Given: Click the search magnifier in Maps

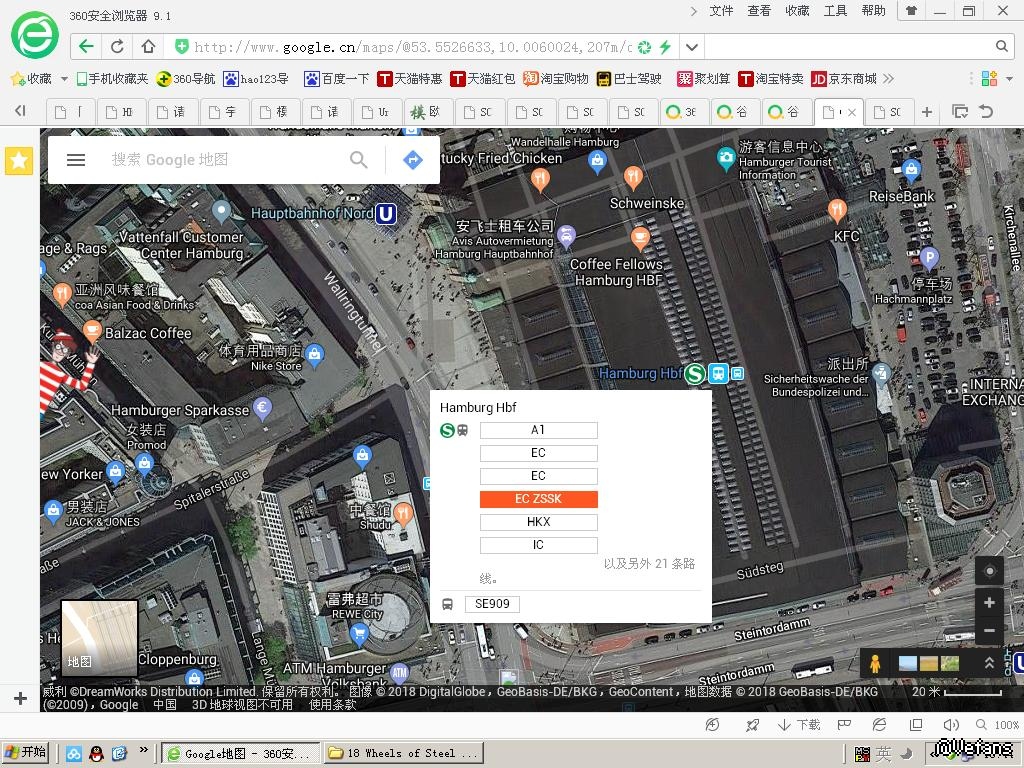Looking at the screenshot, I should [359, 160].
